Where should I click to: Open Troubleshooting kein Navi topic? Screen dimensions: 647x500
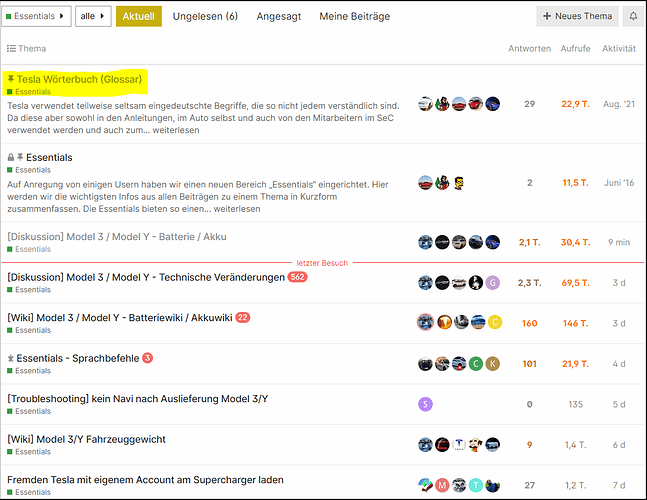(x=138, y=399)
